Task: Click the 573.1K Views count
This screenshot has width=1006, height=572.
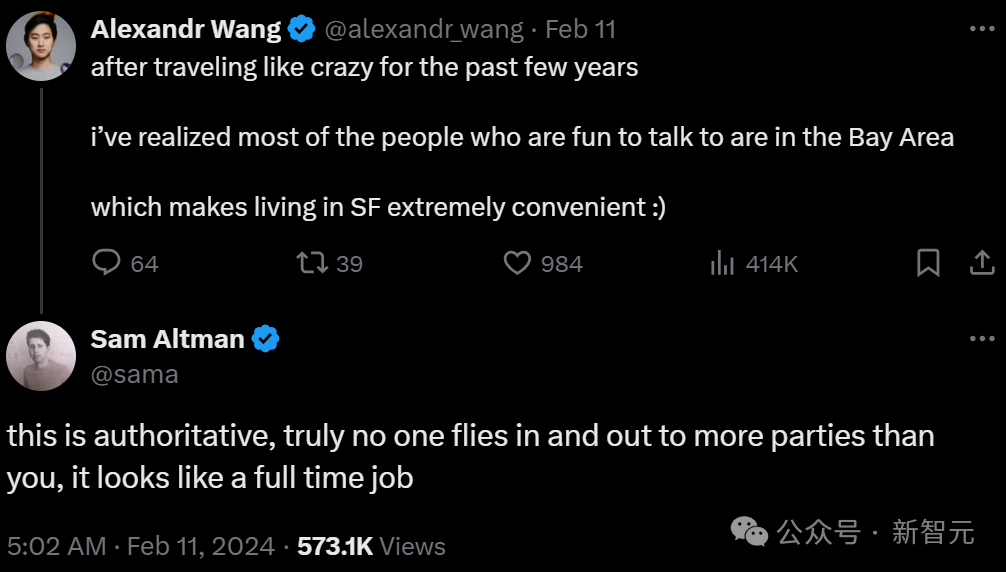Action: point(371,547)
